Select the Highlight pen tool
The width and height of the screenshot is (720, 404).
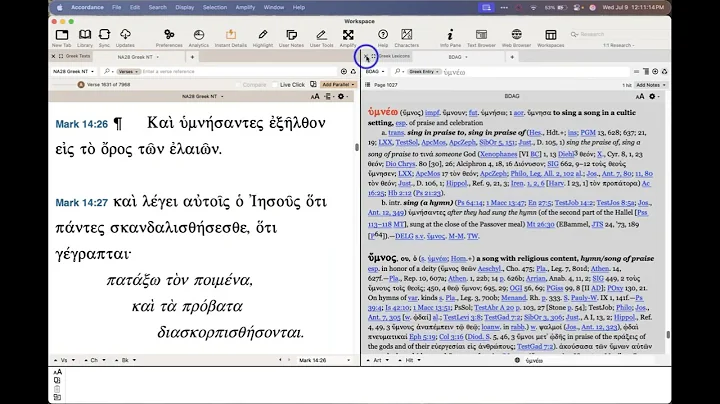263,38
